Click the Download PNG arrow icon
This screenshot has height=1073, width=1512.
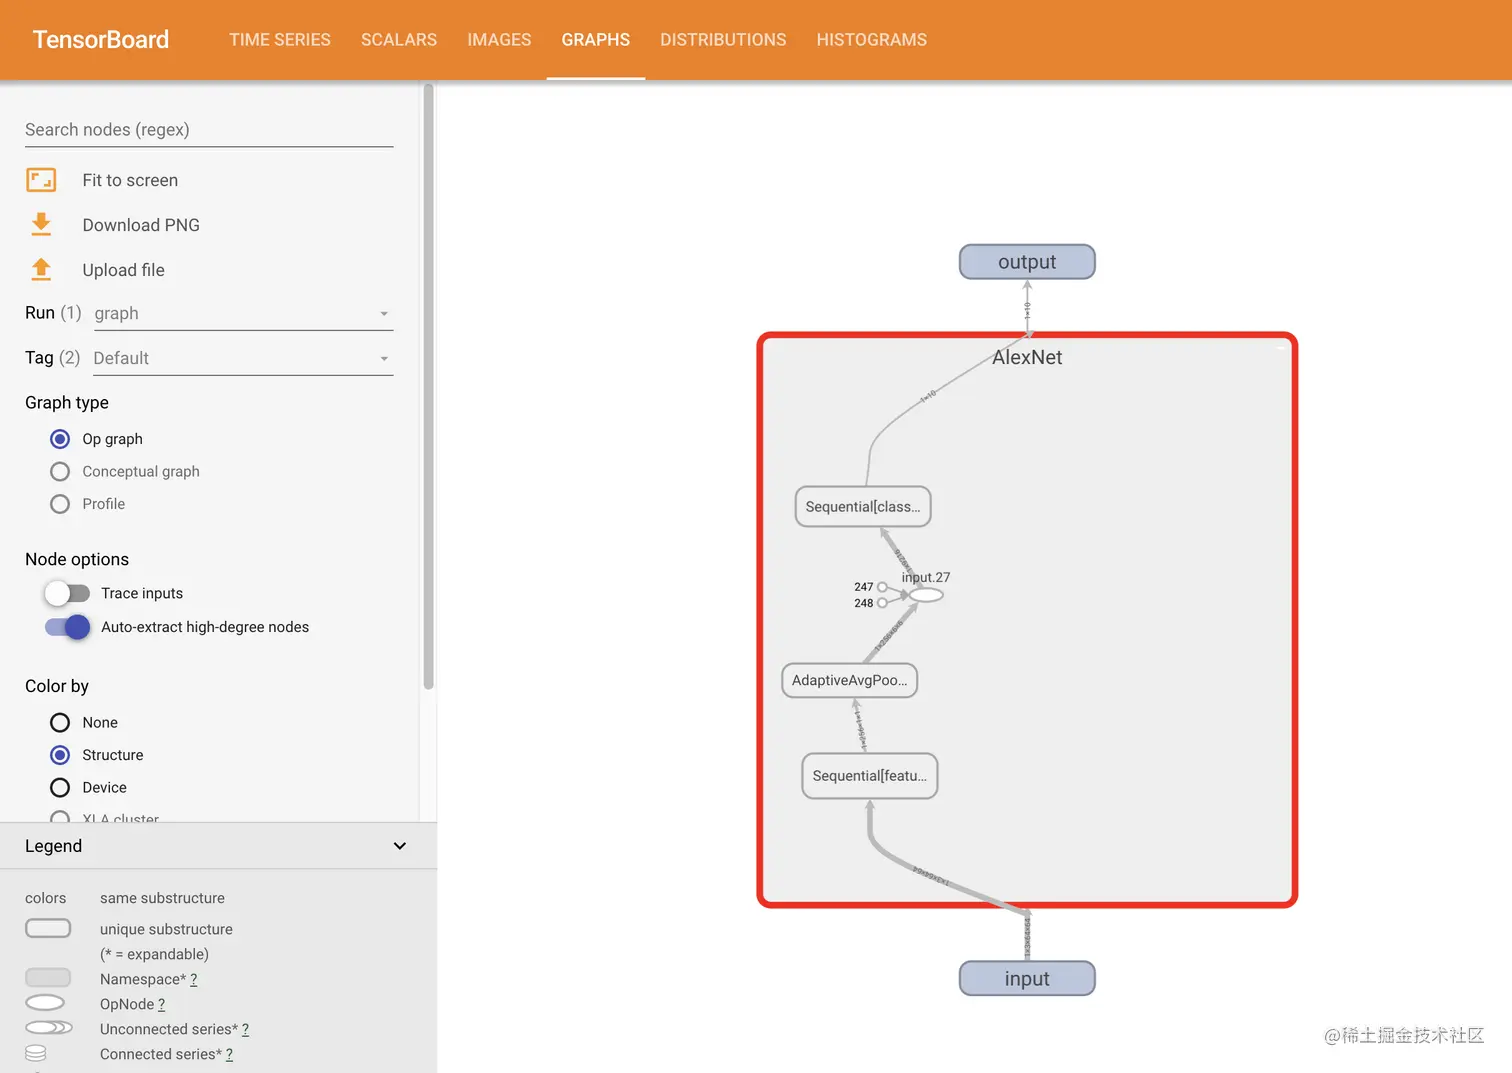41,224
